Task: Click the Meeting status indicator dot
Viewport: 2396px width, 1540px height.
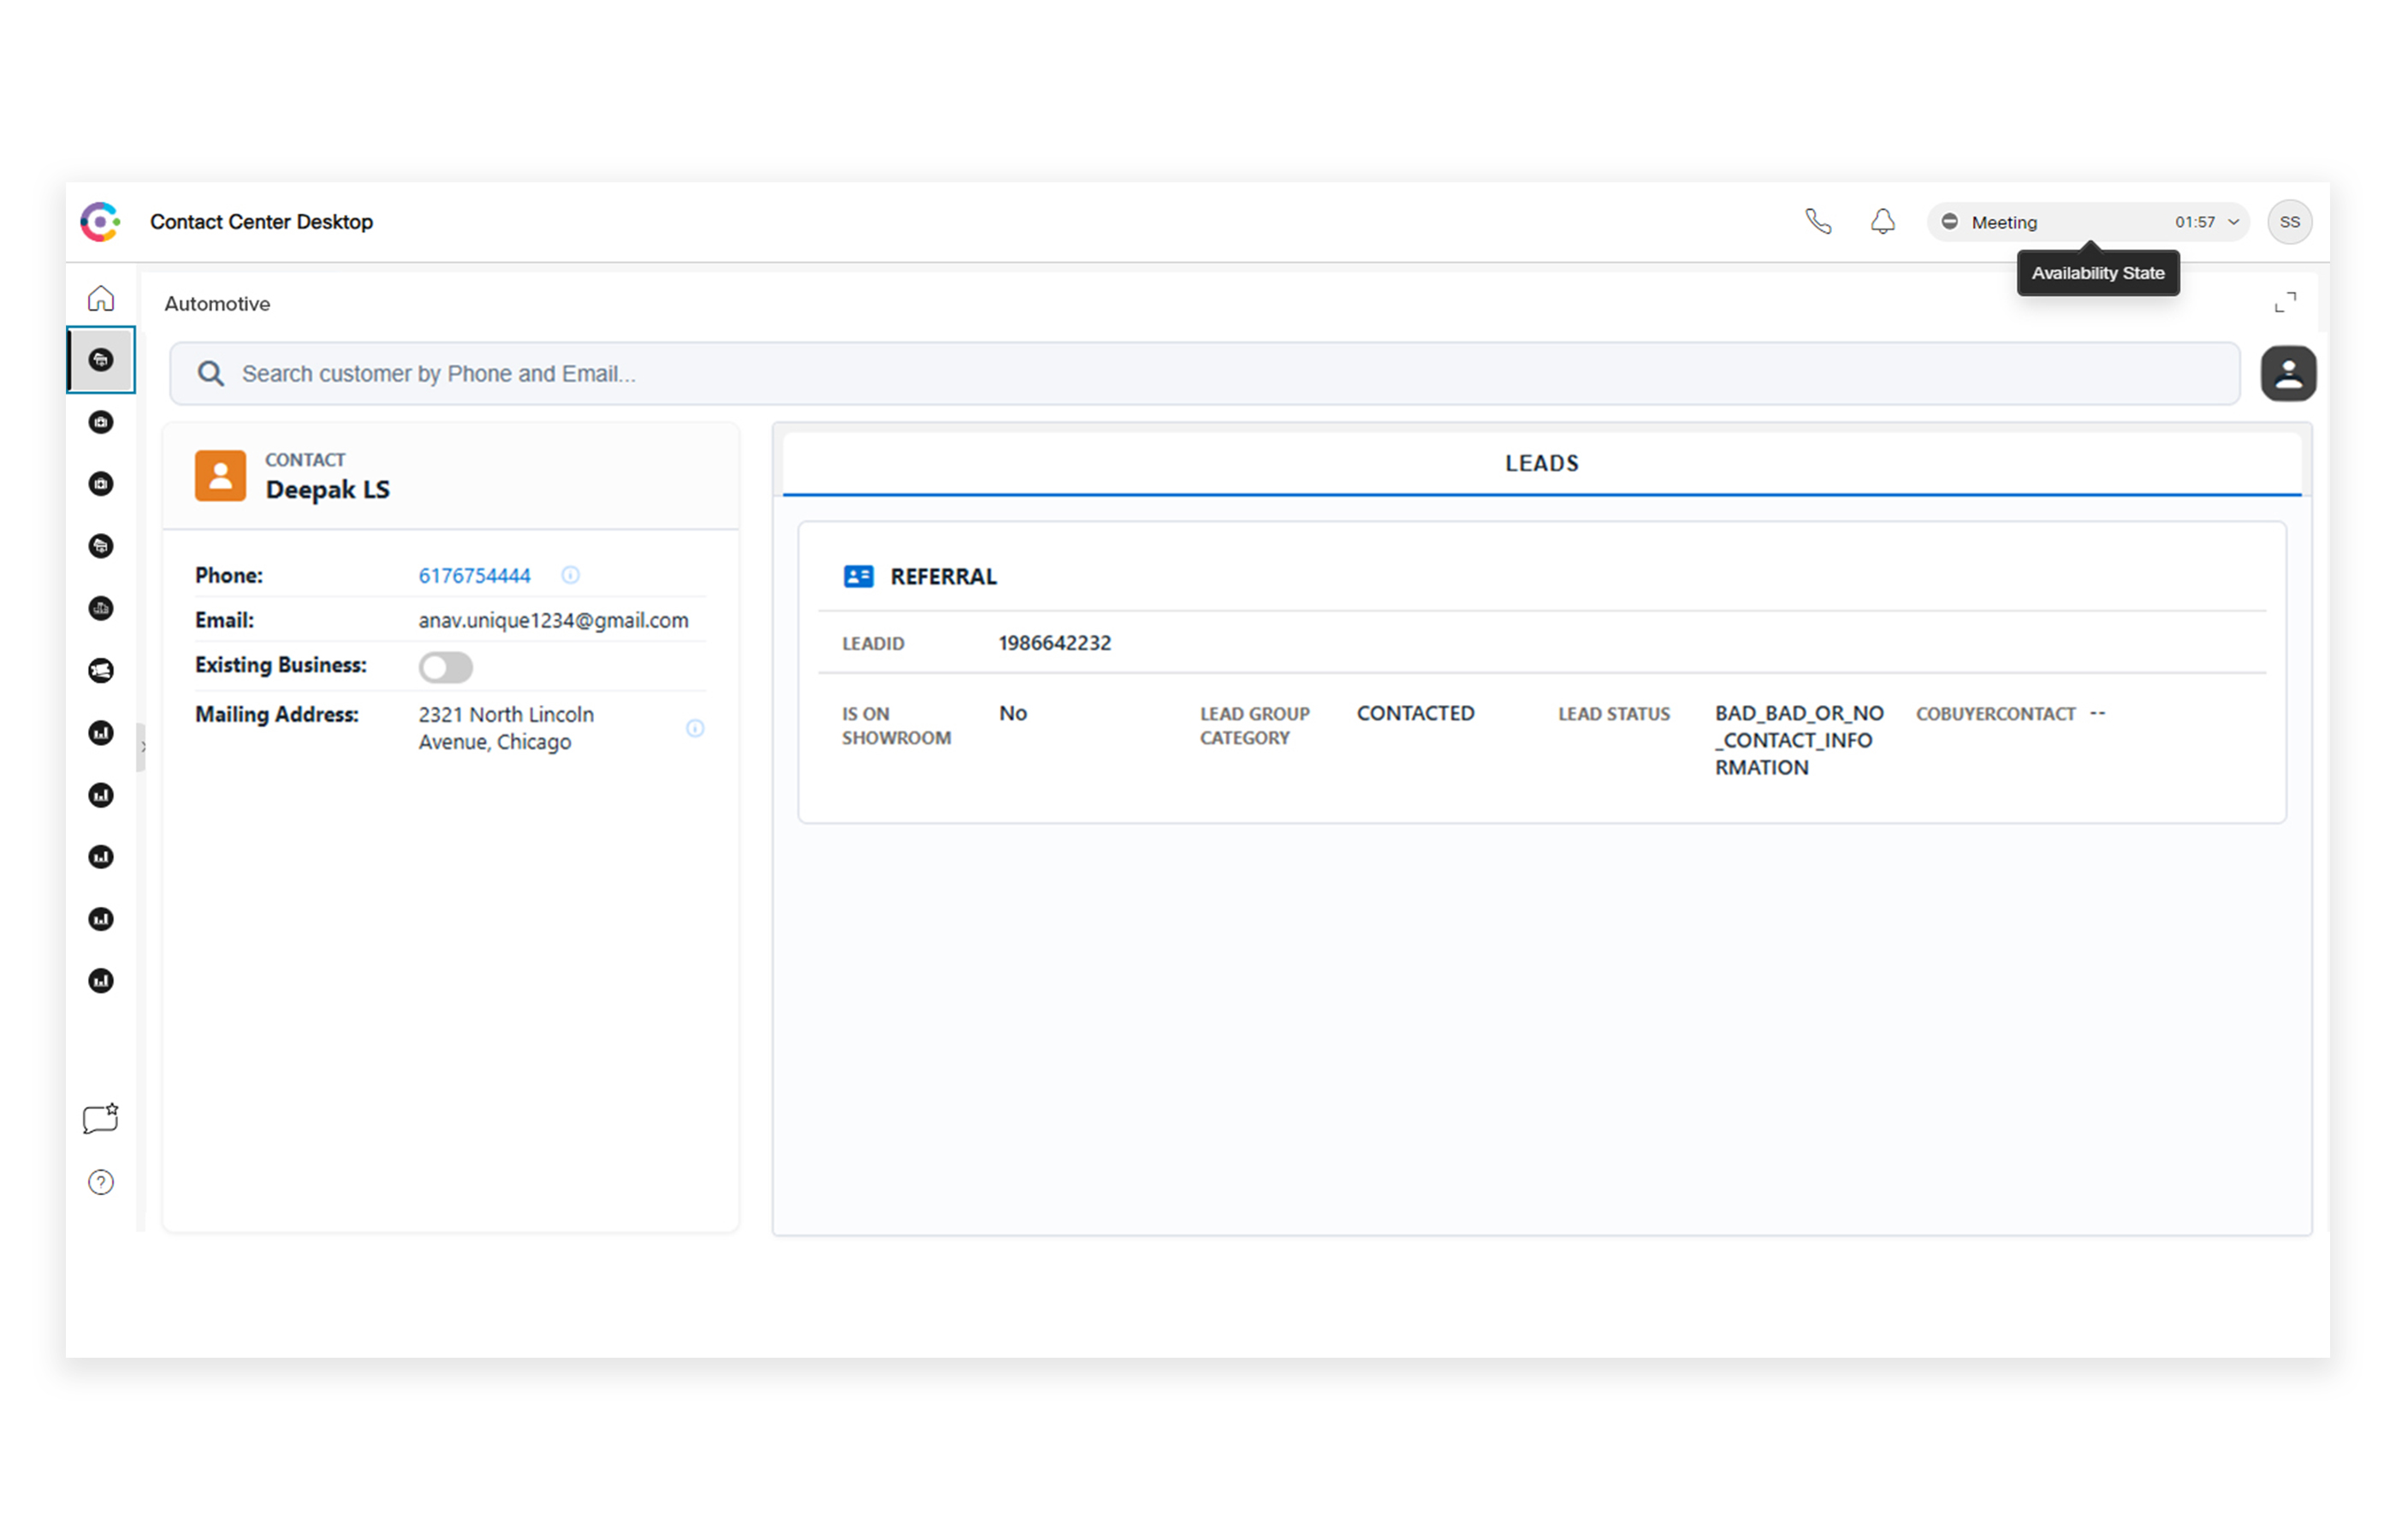Action: coord(1949,222)
